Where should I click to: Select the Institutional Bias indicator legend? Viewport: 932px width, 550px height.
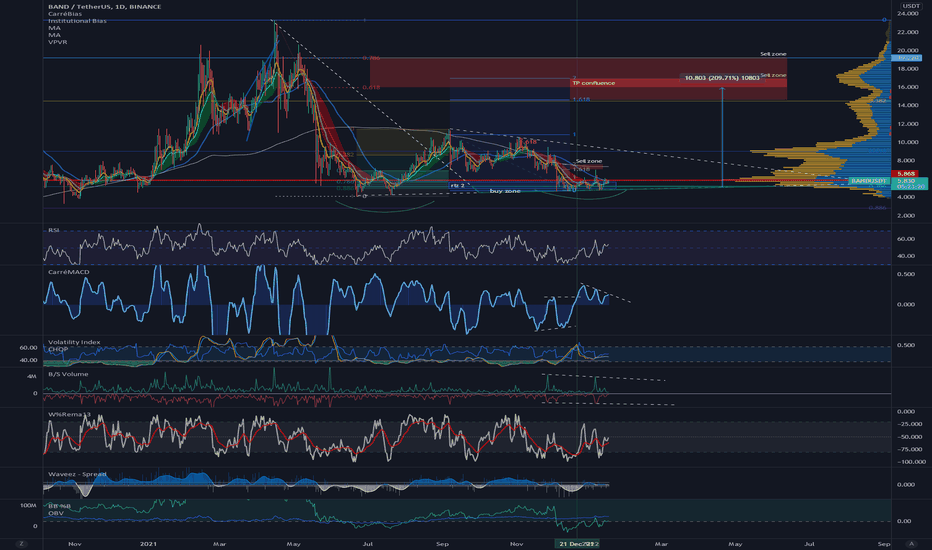pos(77,21)
